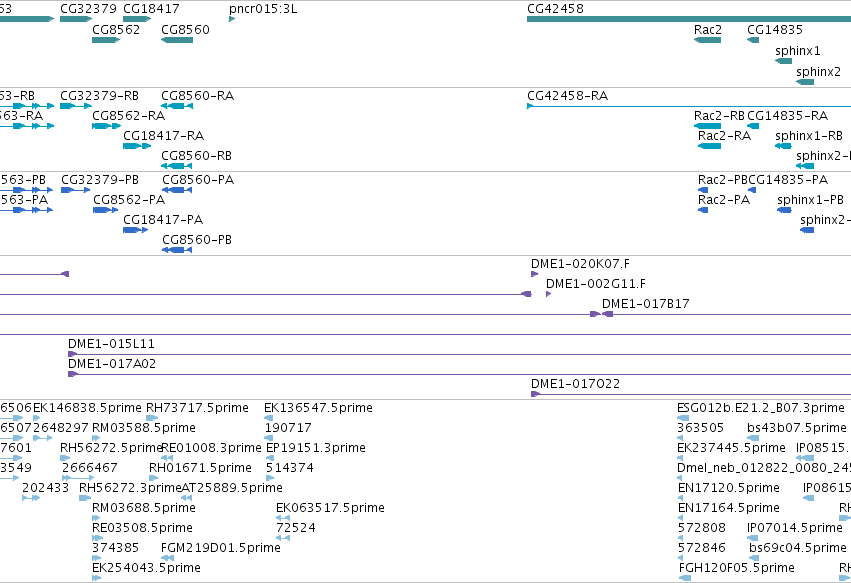Select the CG14835-RA transcript label
Screen dimensions: 851x583
click(x=788, y=116)
